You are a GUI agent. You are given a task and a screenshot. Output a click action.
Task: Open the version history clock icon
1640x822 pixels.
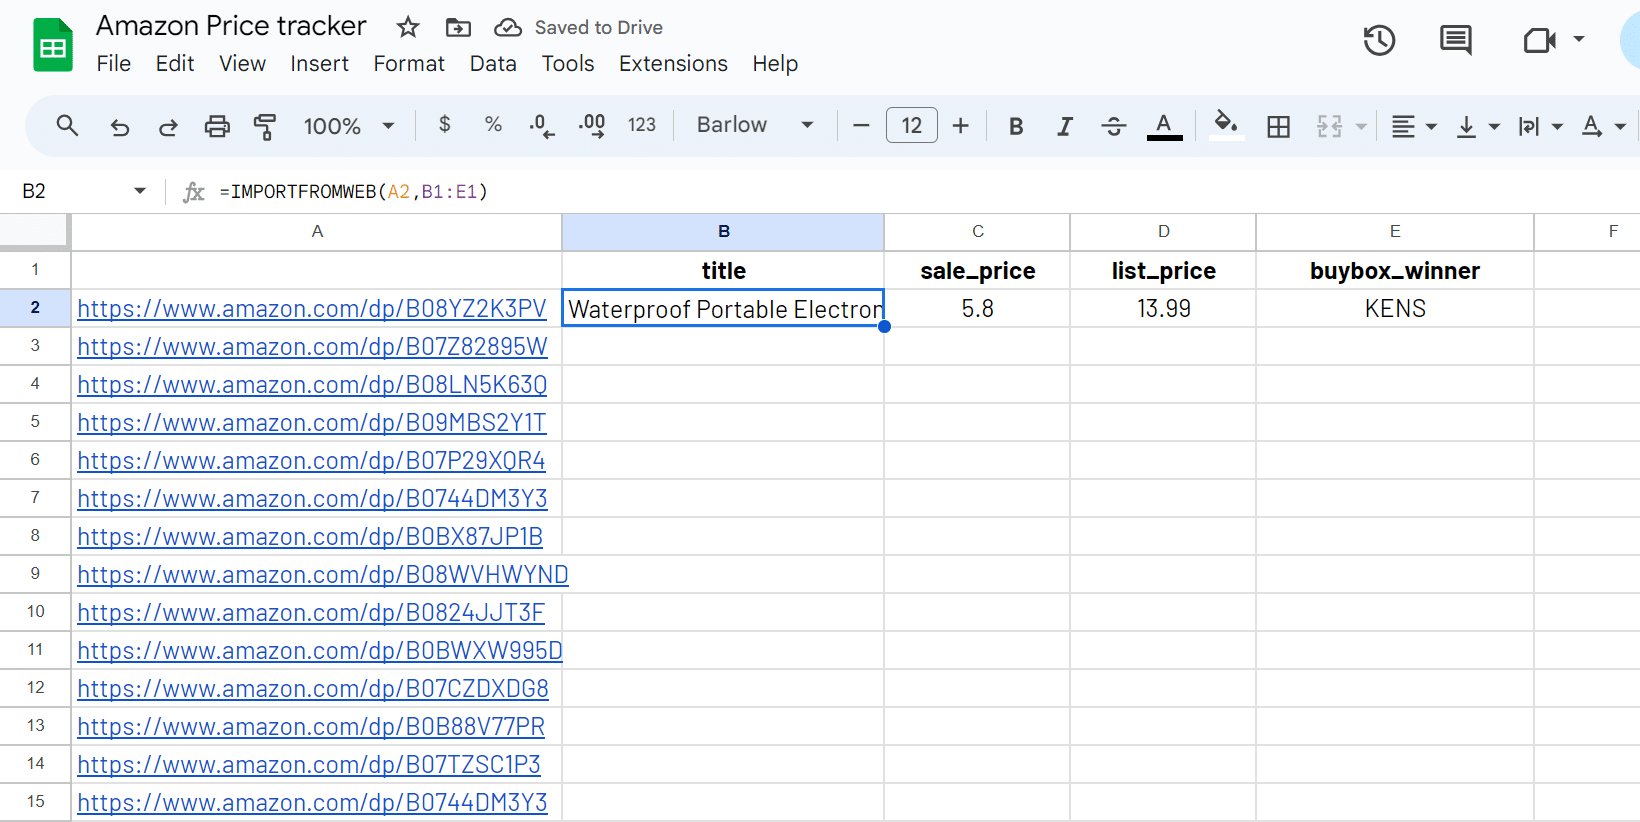1379,40
